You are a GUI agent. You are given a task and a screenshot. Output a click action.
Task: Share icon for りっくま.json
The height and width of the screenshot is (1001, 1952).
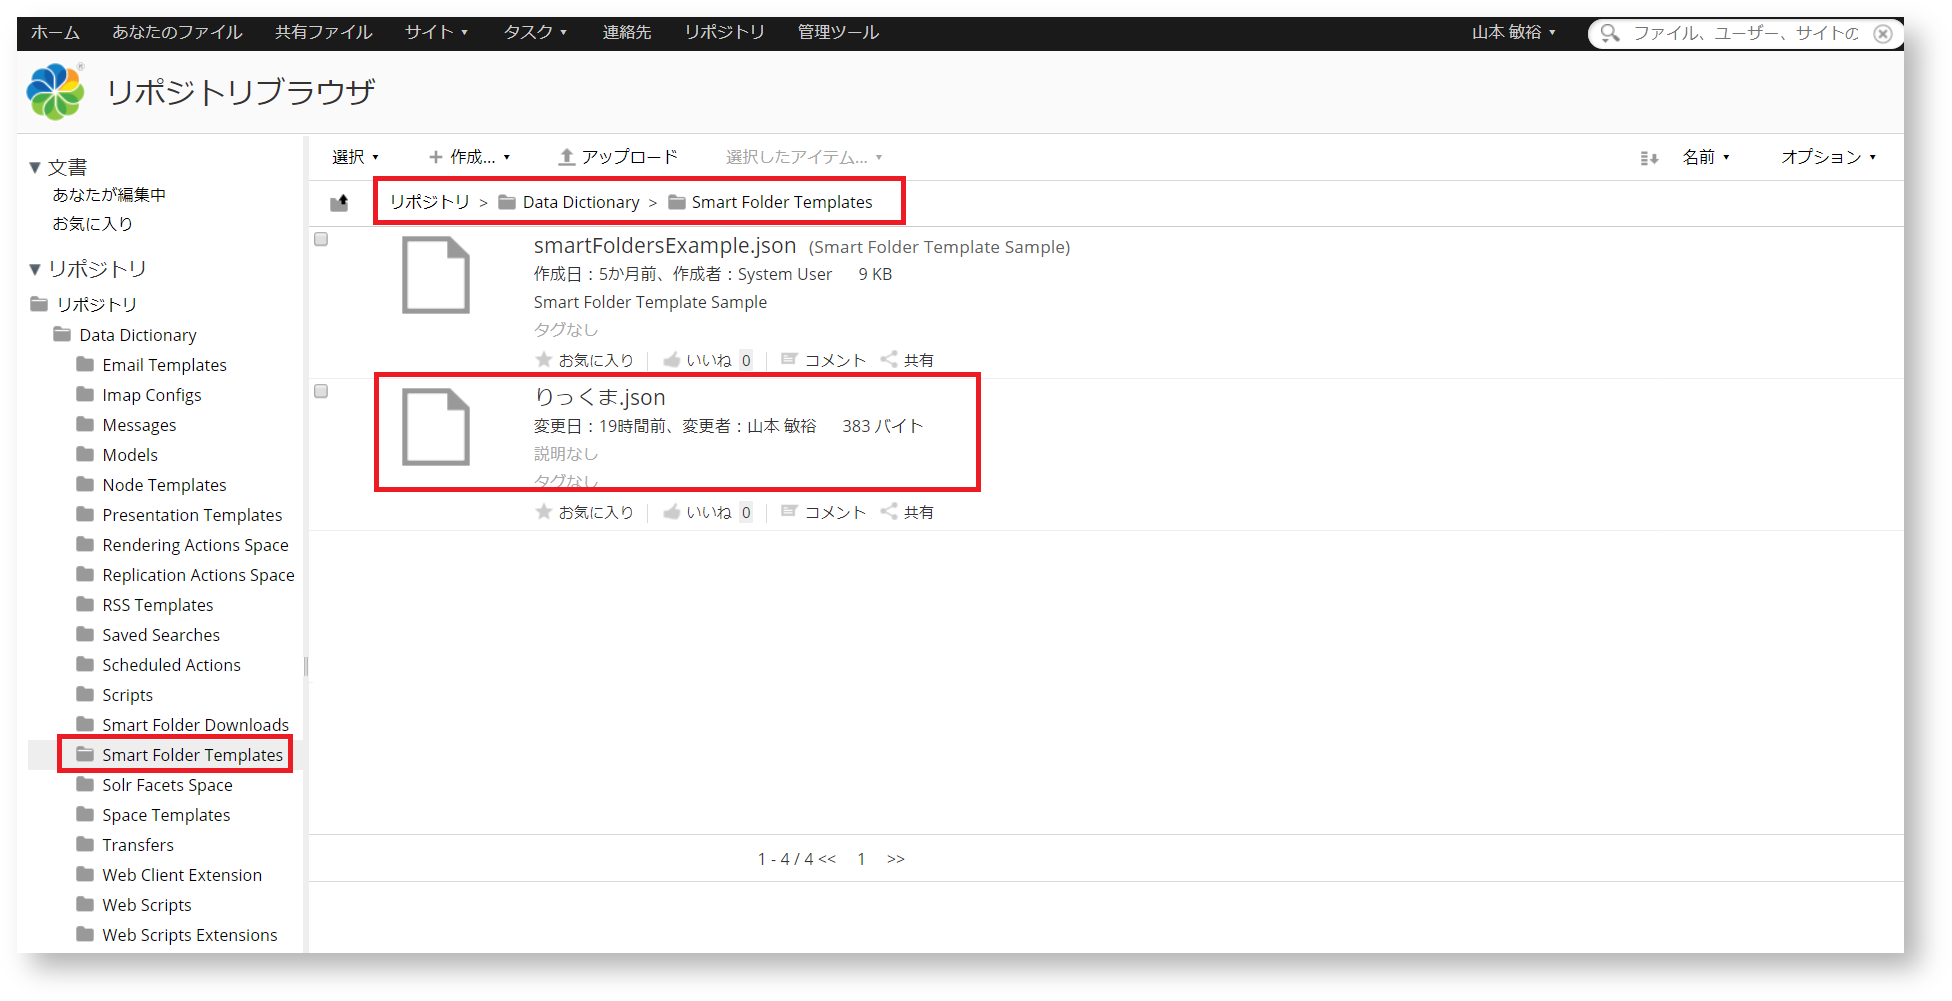coord(889,511)
